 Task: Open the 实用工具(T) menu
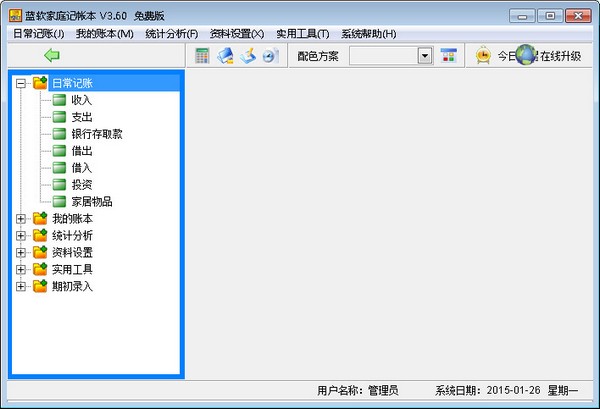click(x=303, y=34)
